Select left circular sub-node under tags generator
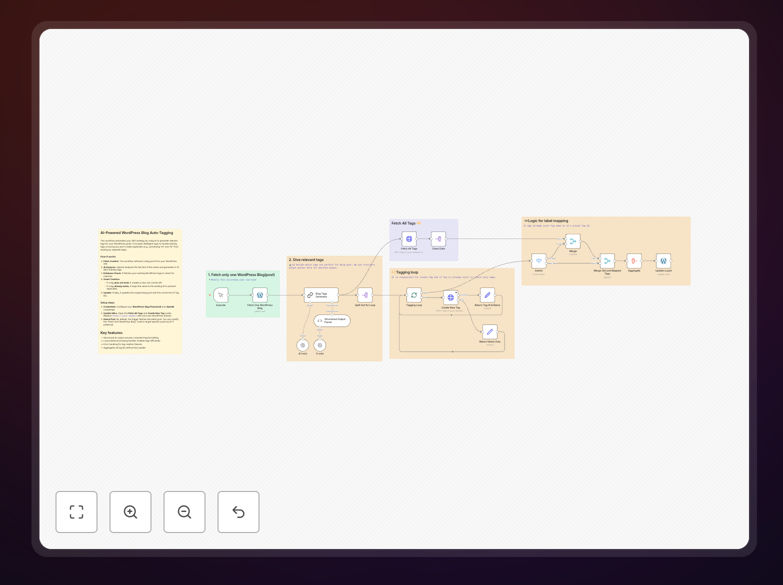 click(x=303, y=345)
